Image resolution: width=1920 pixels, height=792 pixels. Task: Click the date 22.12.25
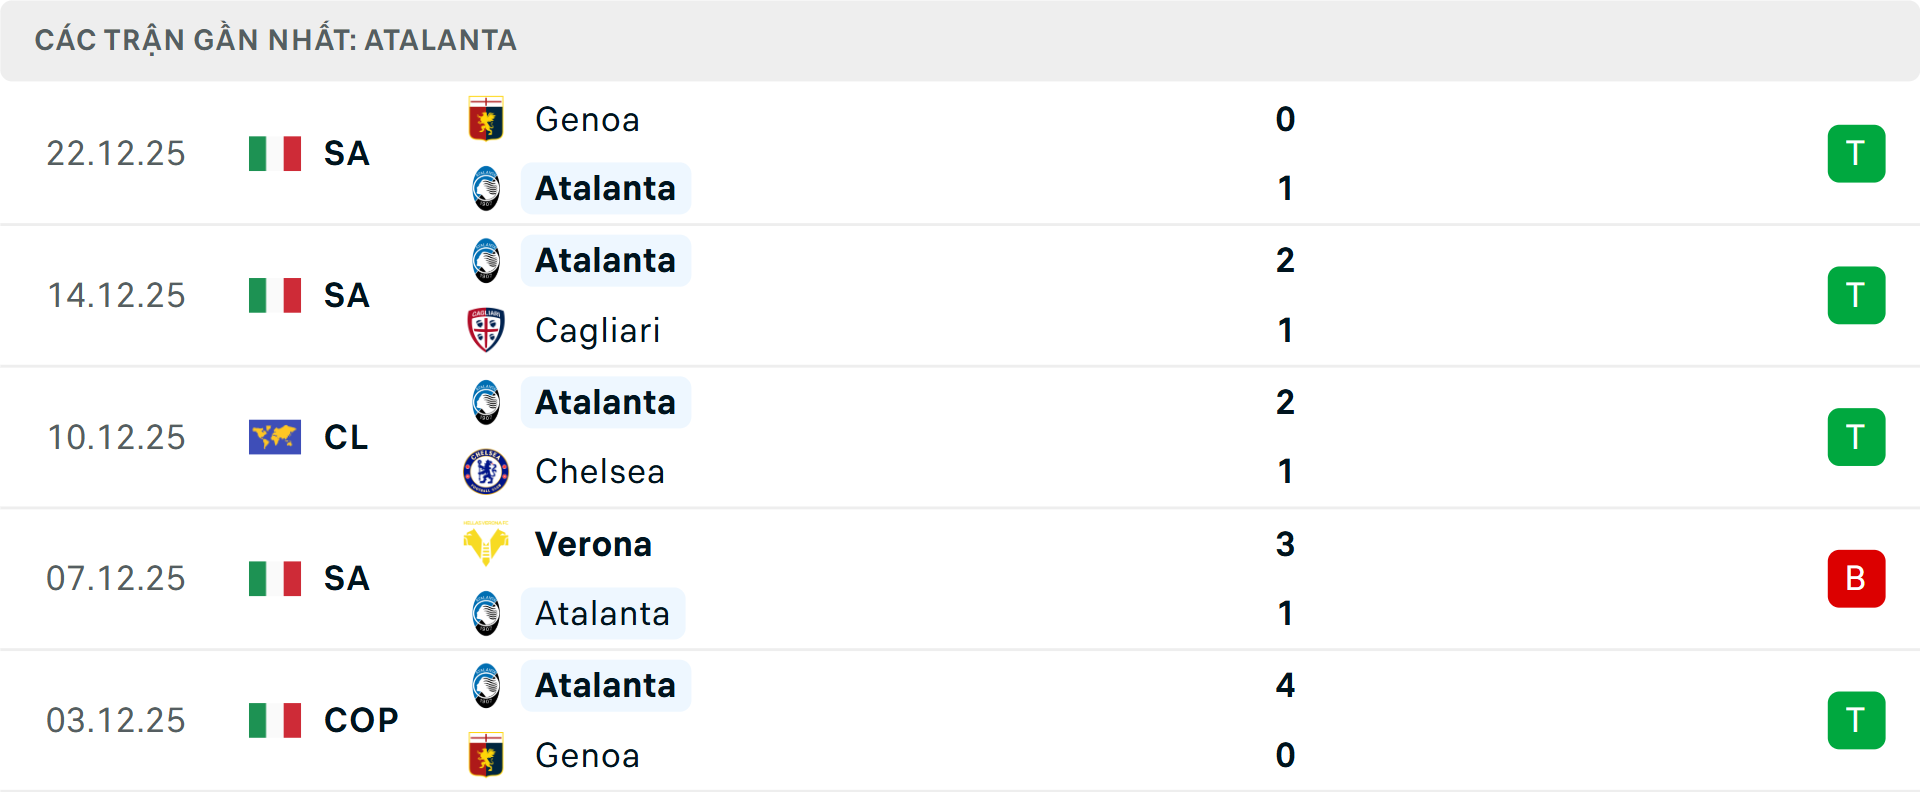click(116, 153)
